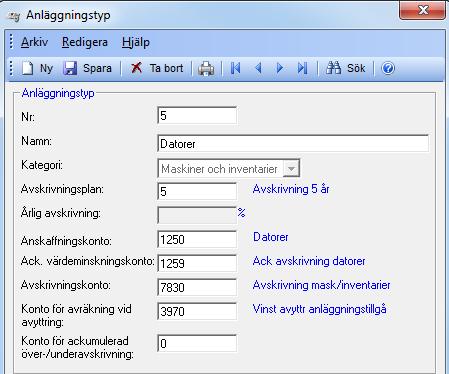This screenshot has width=449, height=374.
Task: Open the Sök binoculars search
Action: click(345, 68)
